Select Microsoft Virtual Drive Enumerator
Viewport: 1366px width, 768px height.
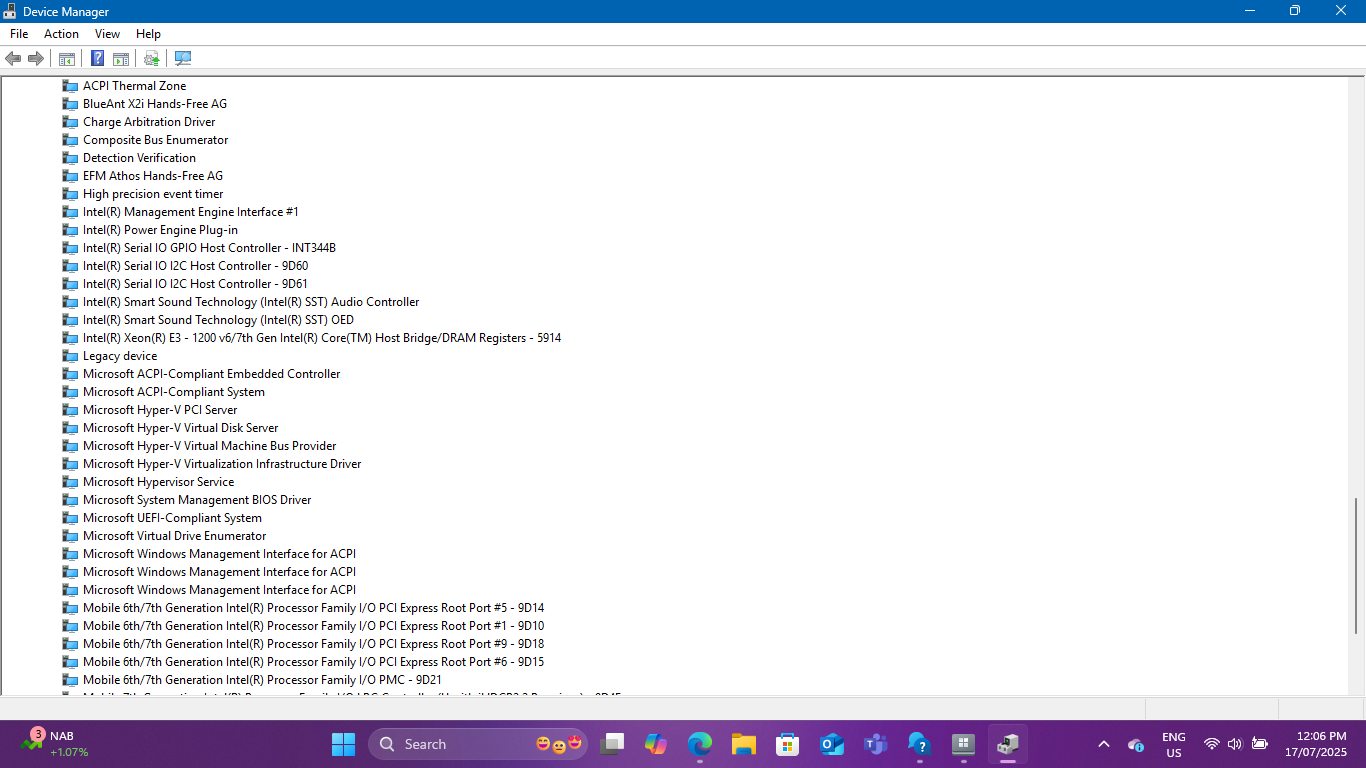[x=174, y=536]
